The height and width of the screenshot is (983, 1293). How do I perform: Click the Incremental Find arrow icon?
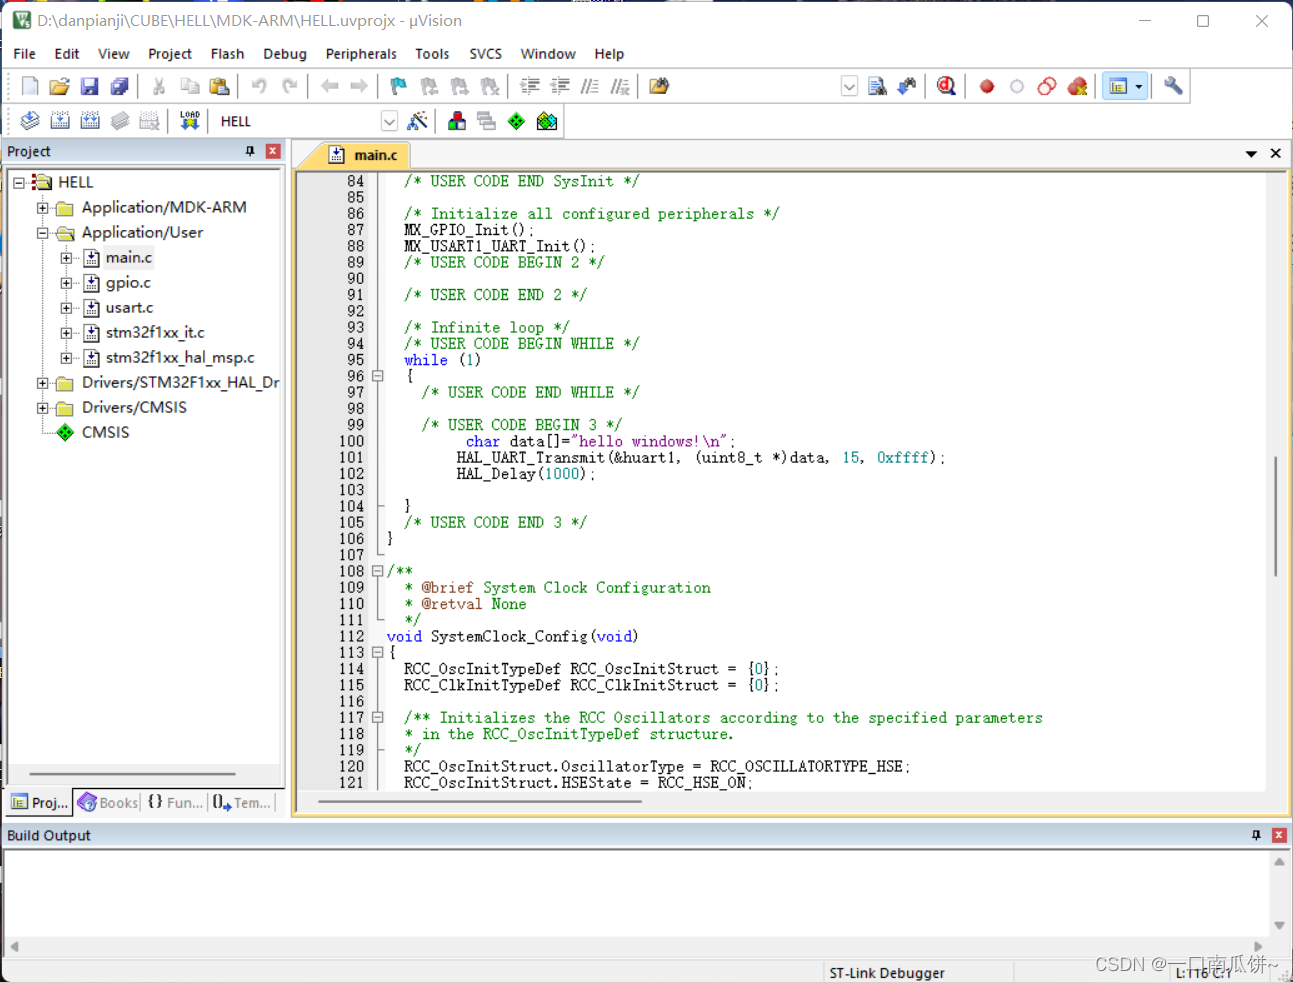pos(907,86)
